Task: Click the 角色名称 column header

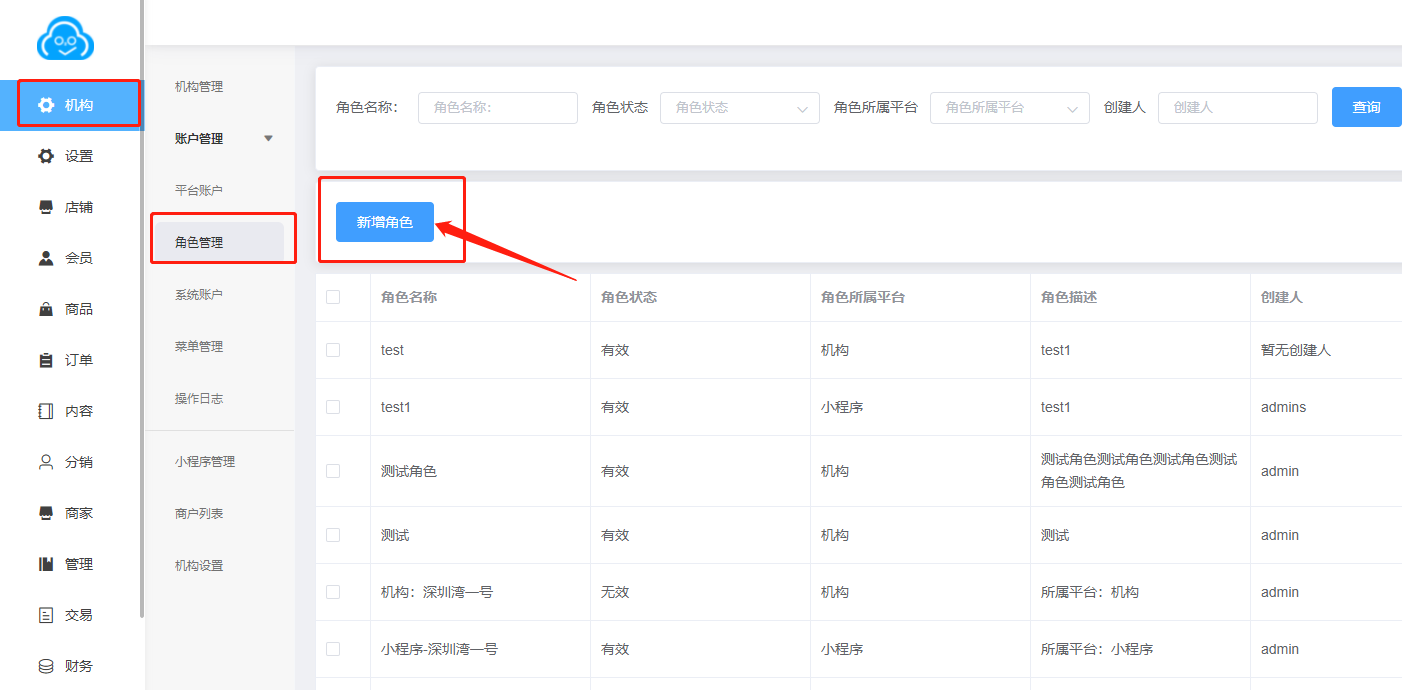Action: (409, 297)
